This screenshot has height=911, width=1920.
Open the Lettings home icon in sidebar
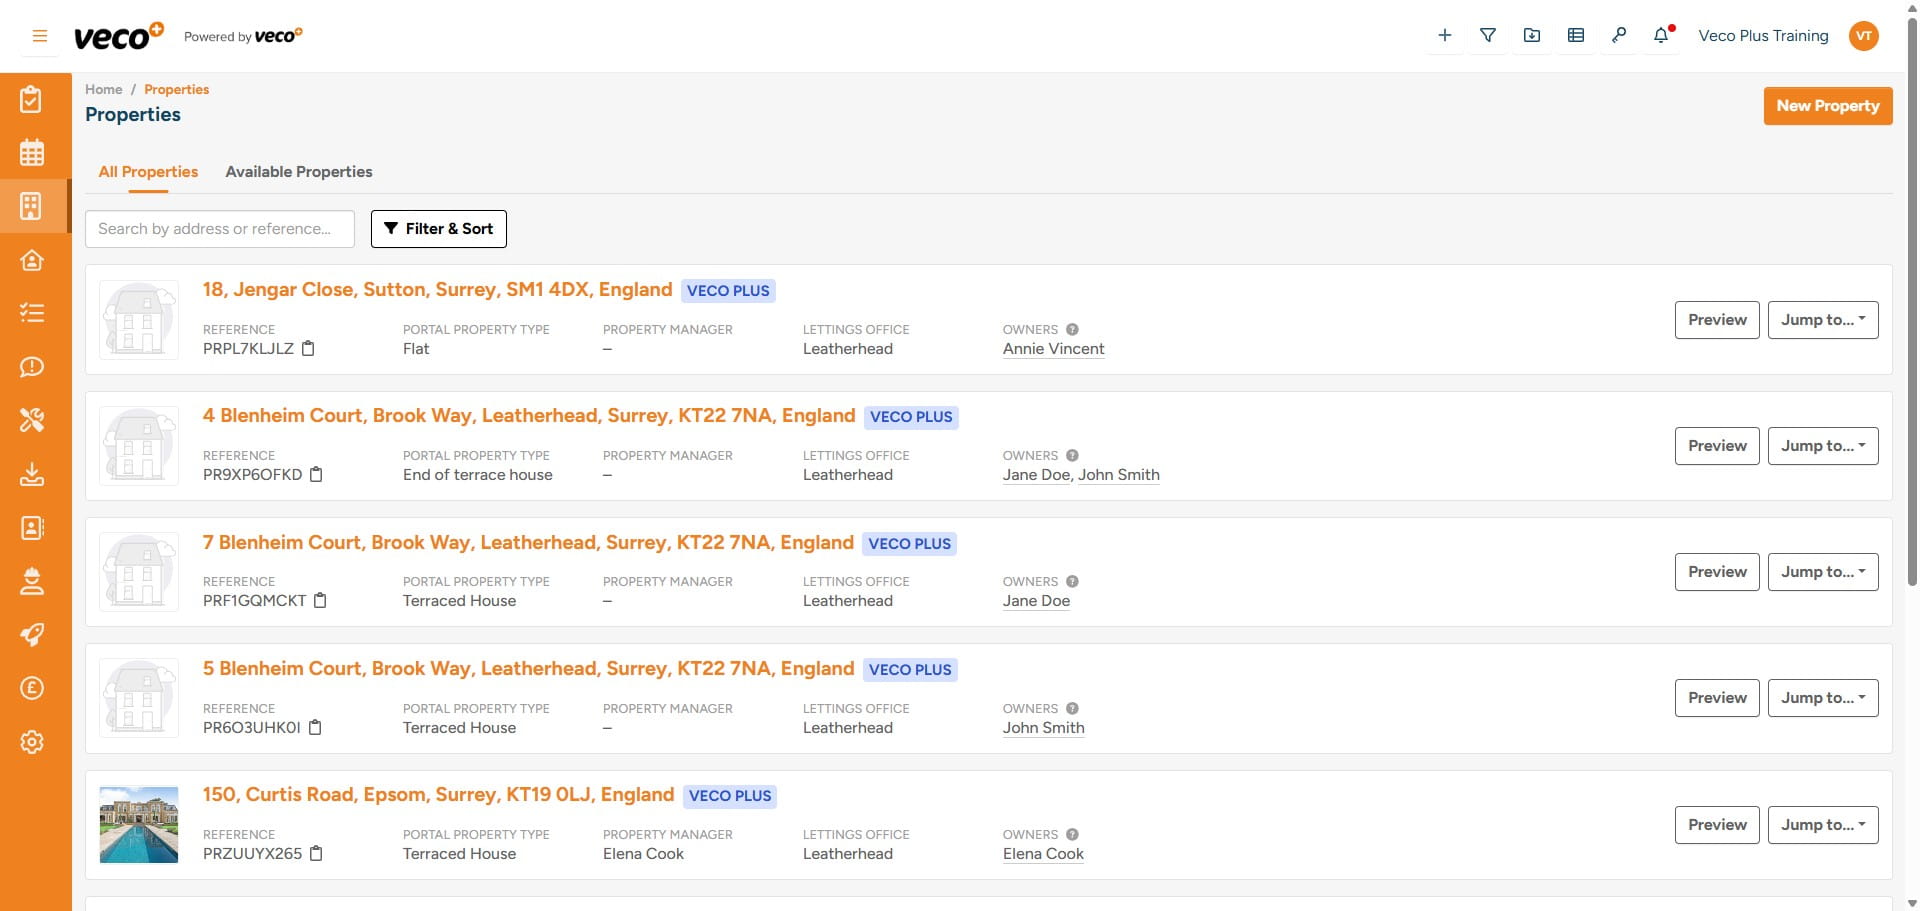tap(33, 261)
